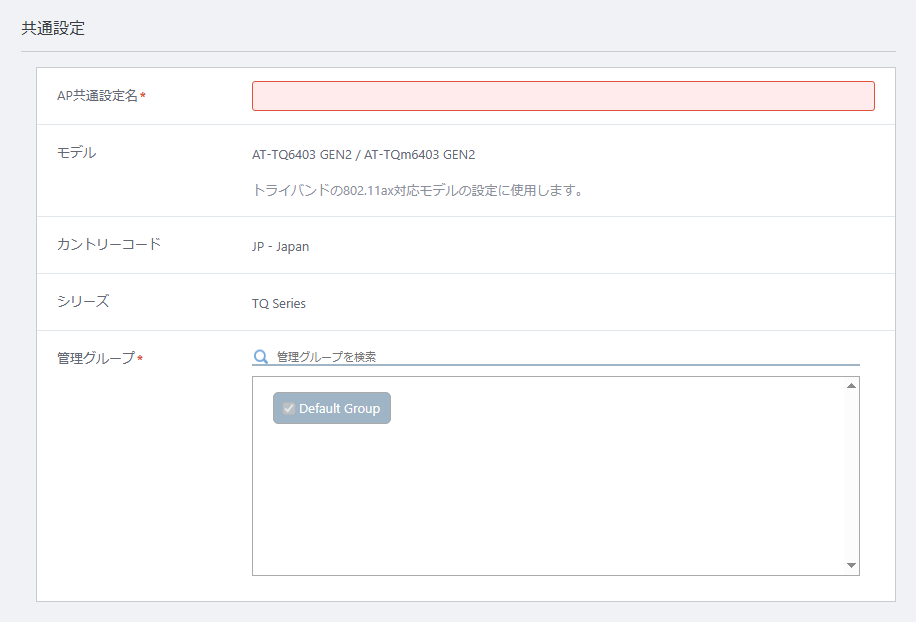
Task: Click the 管理グループ label
Action: click(x=96, y=358)
